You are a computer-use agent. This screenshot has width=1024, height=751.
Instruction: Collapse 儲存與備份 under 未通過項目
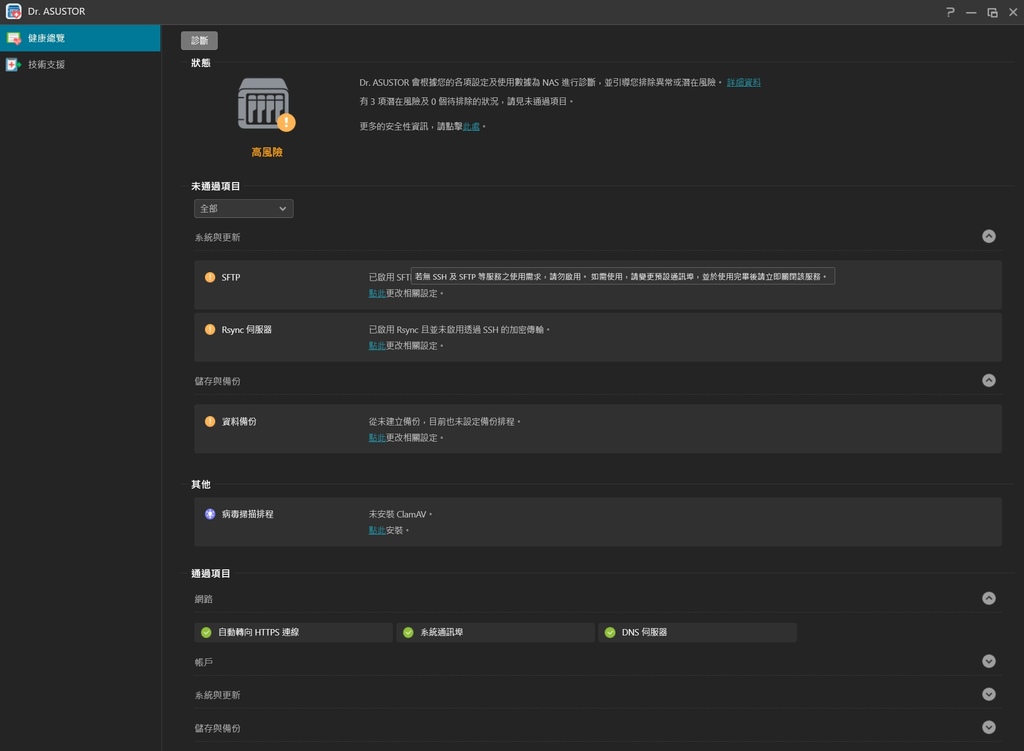(989, 380)
